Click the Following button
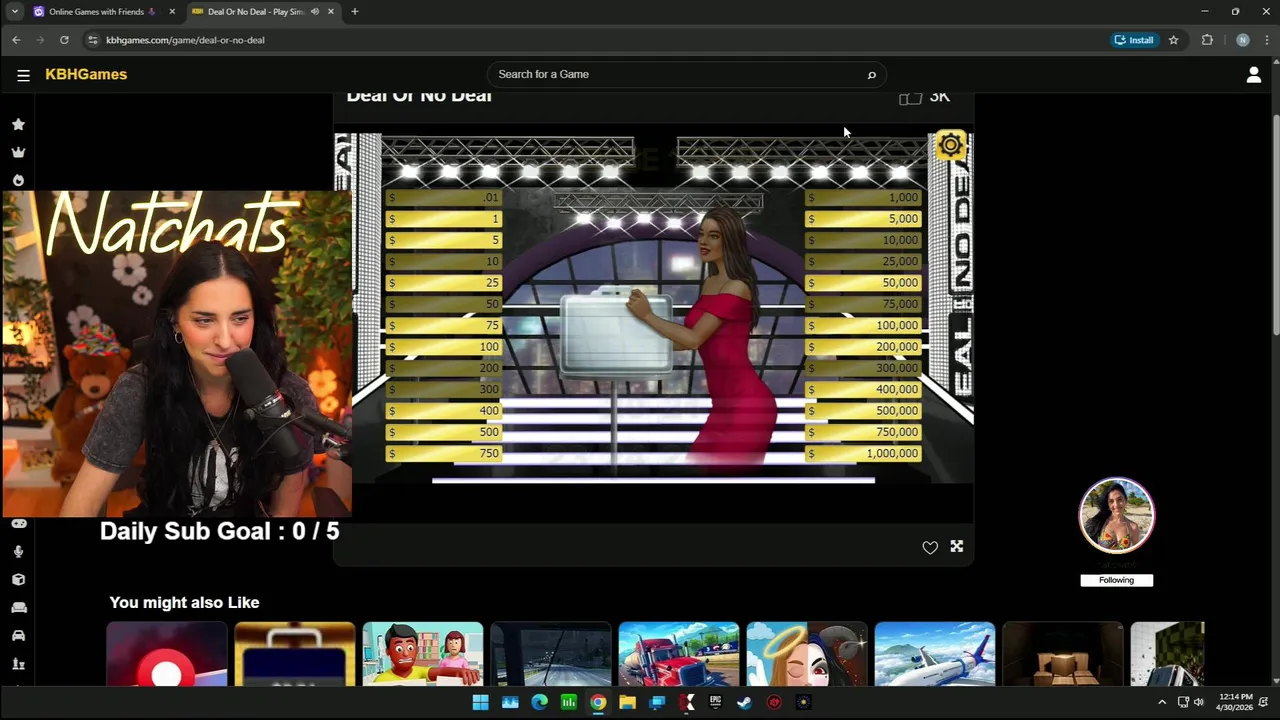 [x=1116, y=580]
